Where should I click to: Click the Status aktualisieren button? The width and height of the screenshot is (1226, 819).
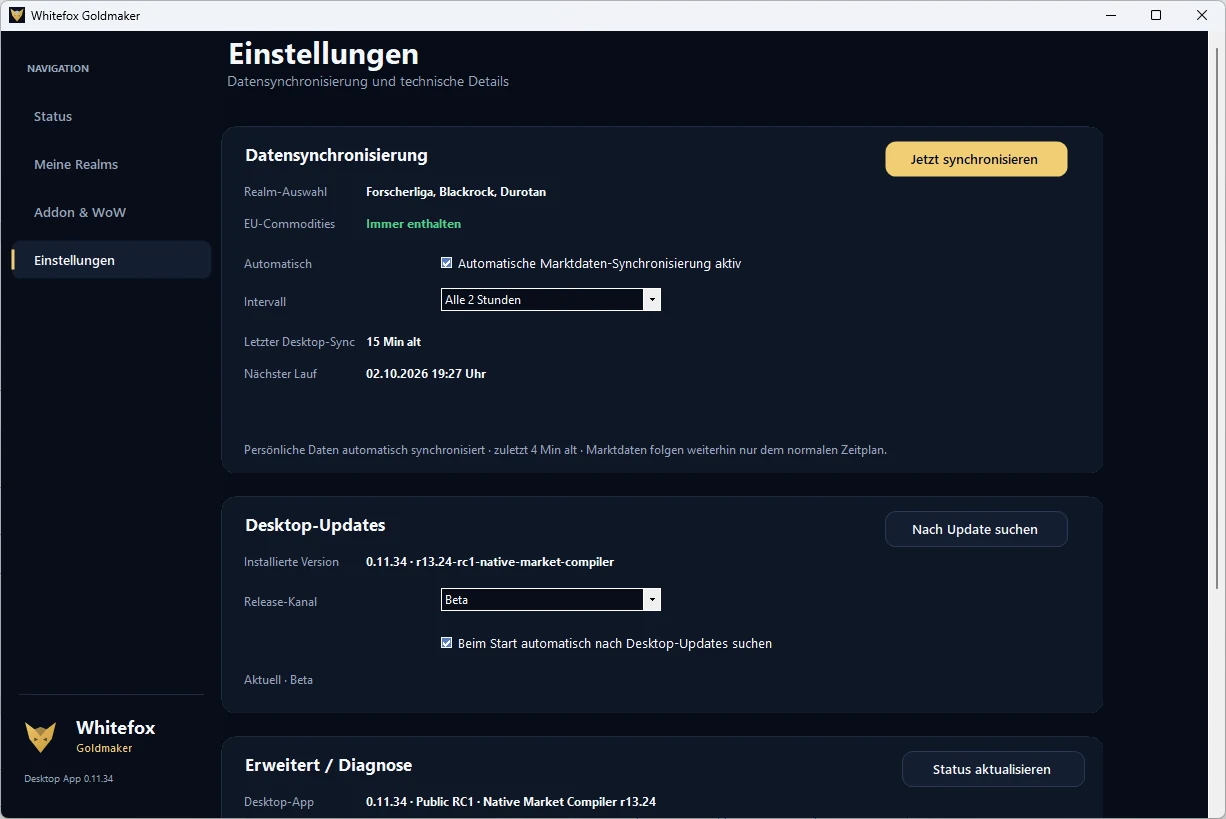click(x=993, y=769)
